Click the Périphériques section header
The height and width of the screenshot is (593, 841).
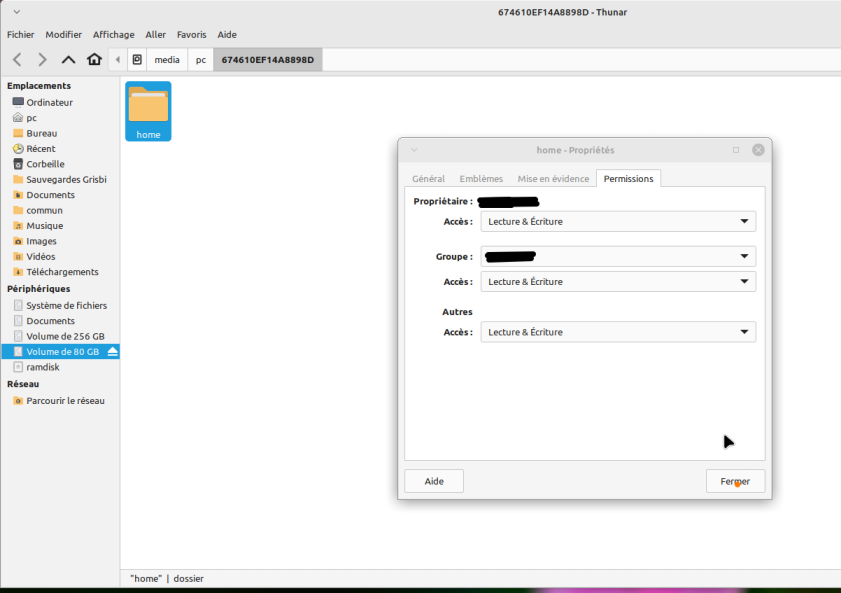pos(39,289)
